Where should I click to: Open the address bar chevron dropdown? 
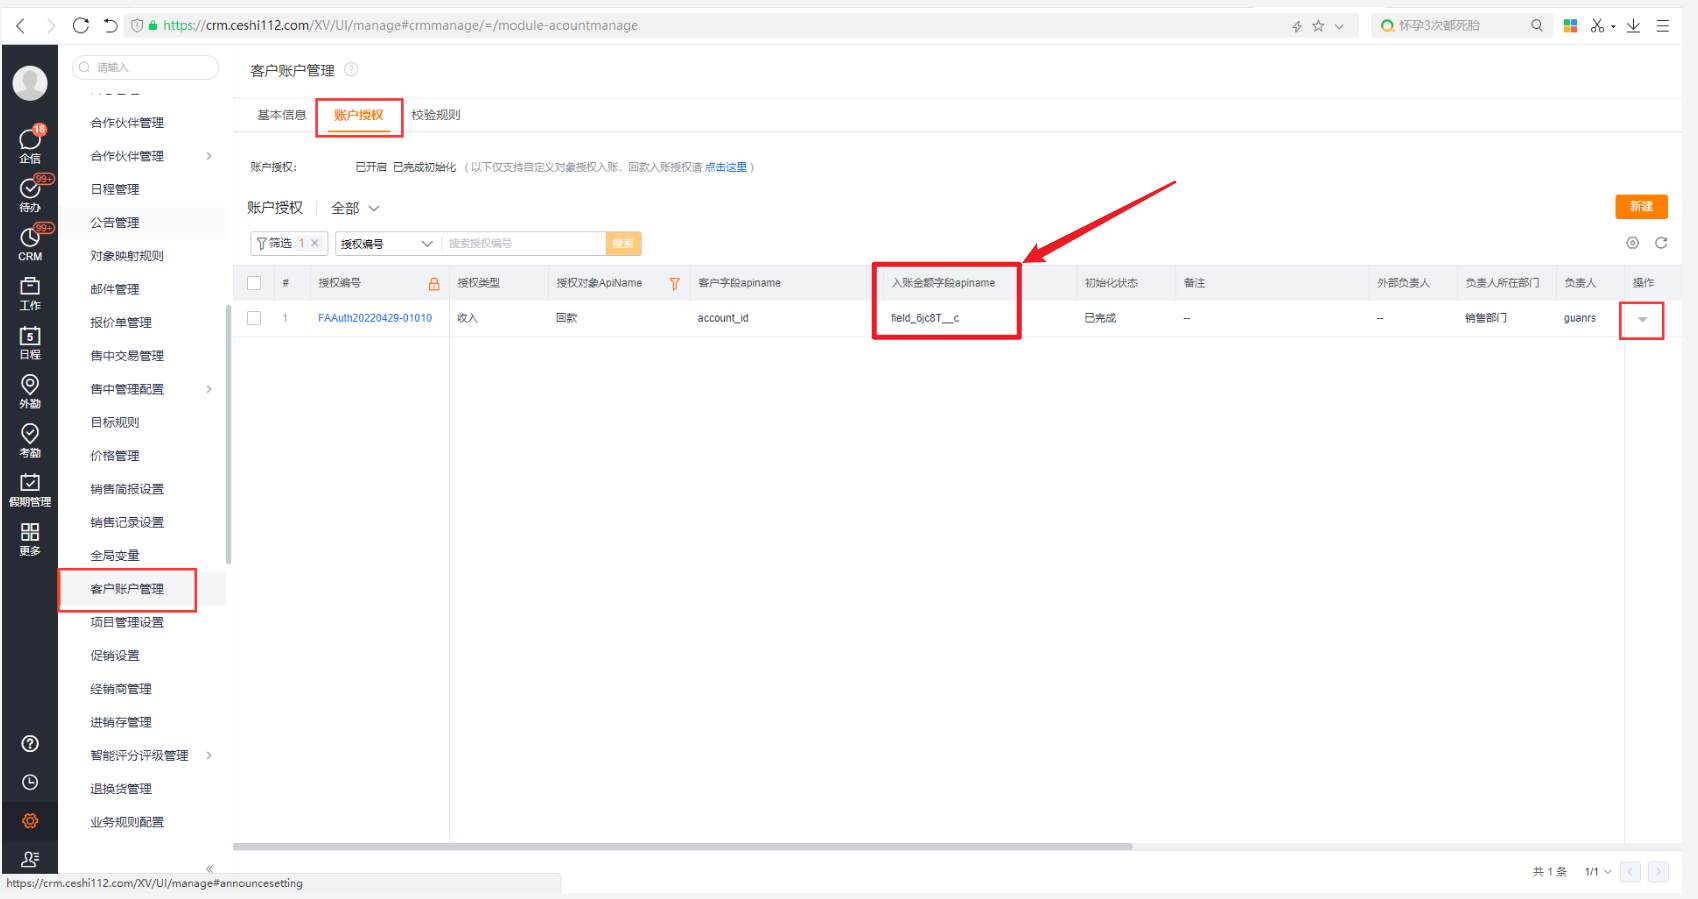1340,26
